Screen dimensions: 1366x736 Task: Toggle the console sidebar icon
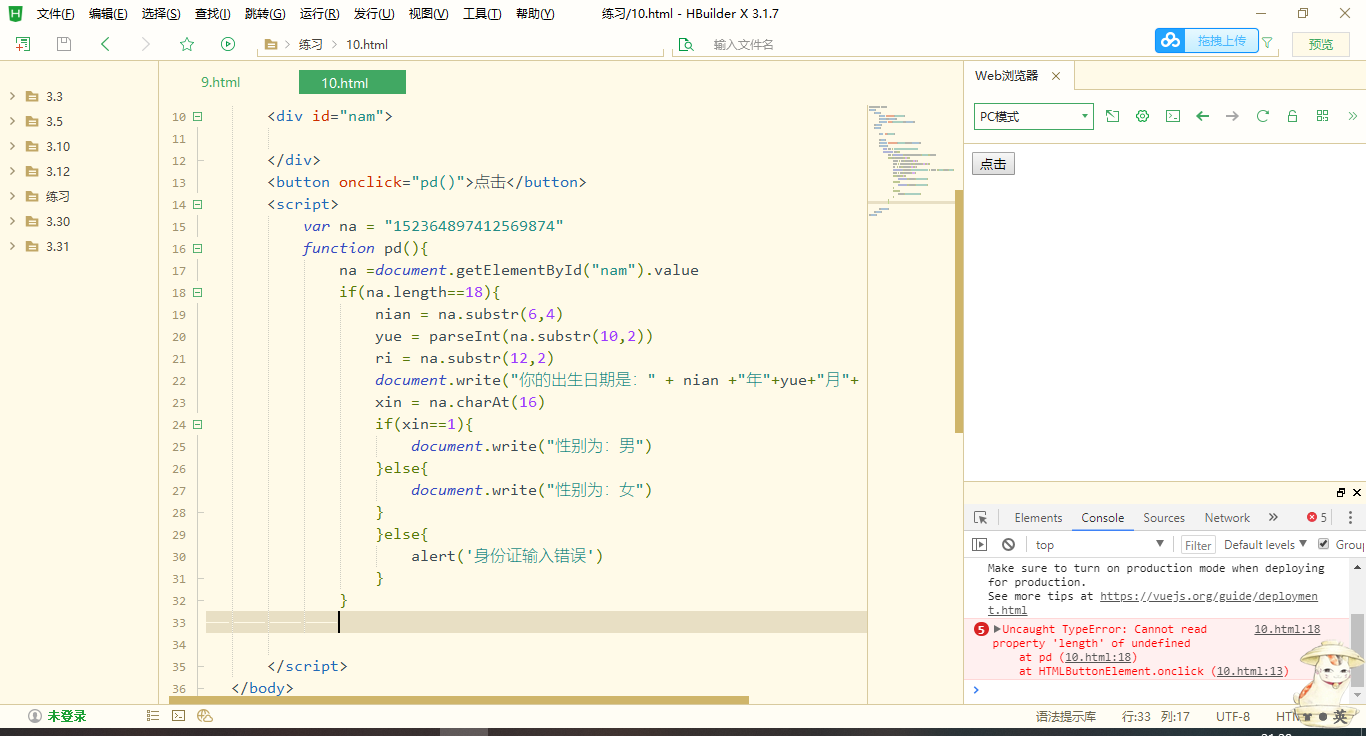coord(980,544)
